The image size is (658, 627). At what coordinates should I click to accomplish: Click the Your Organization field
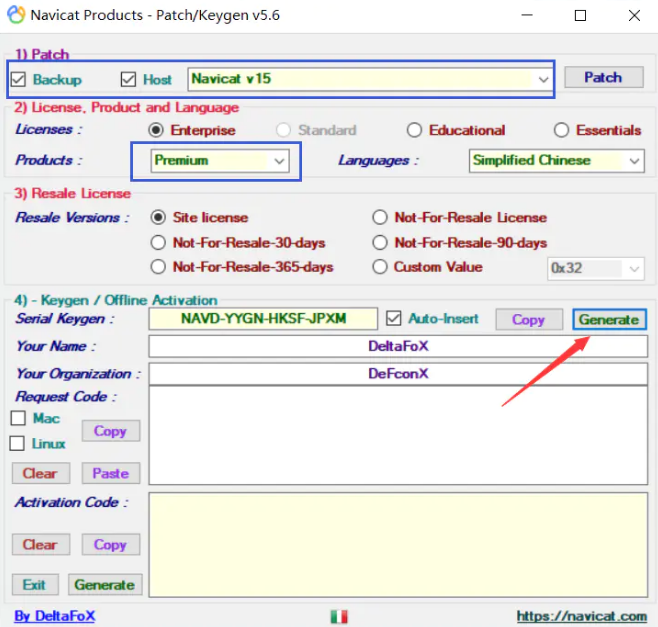[x=398, y=374]
